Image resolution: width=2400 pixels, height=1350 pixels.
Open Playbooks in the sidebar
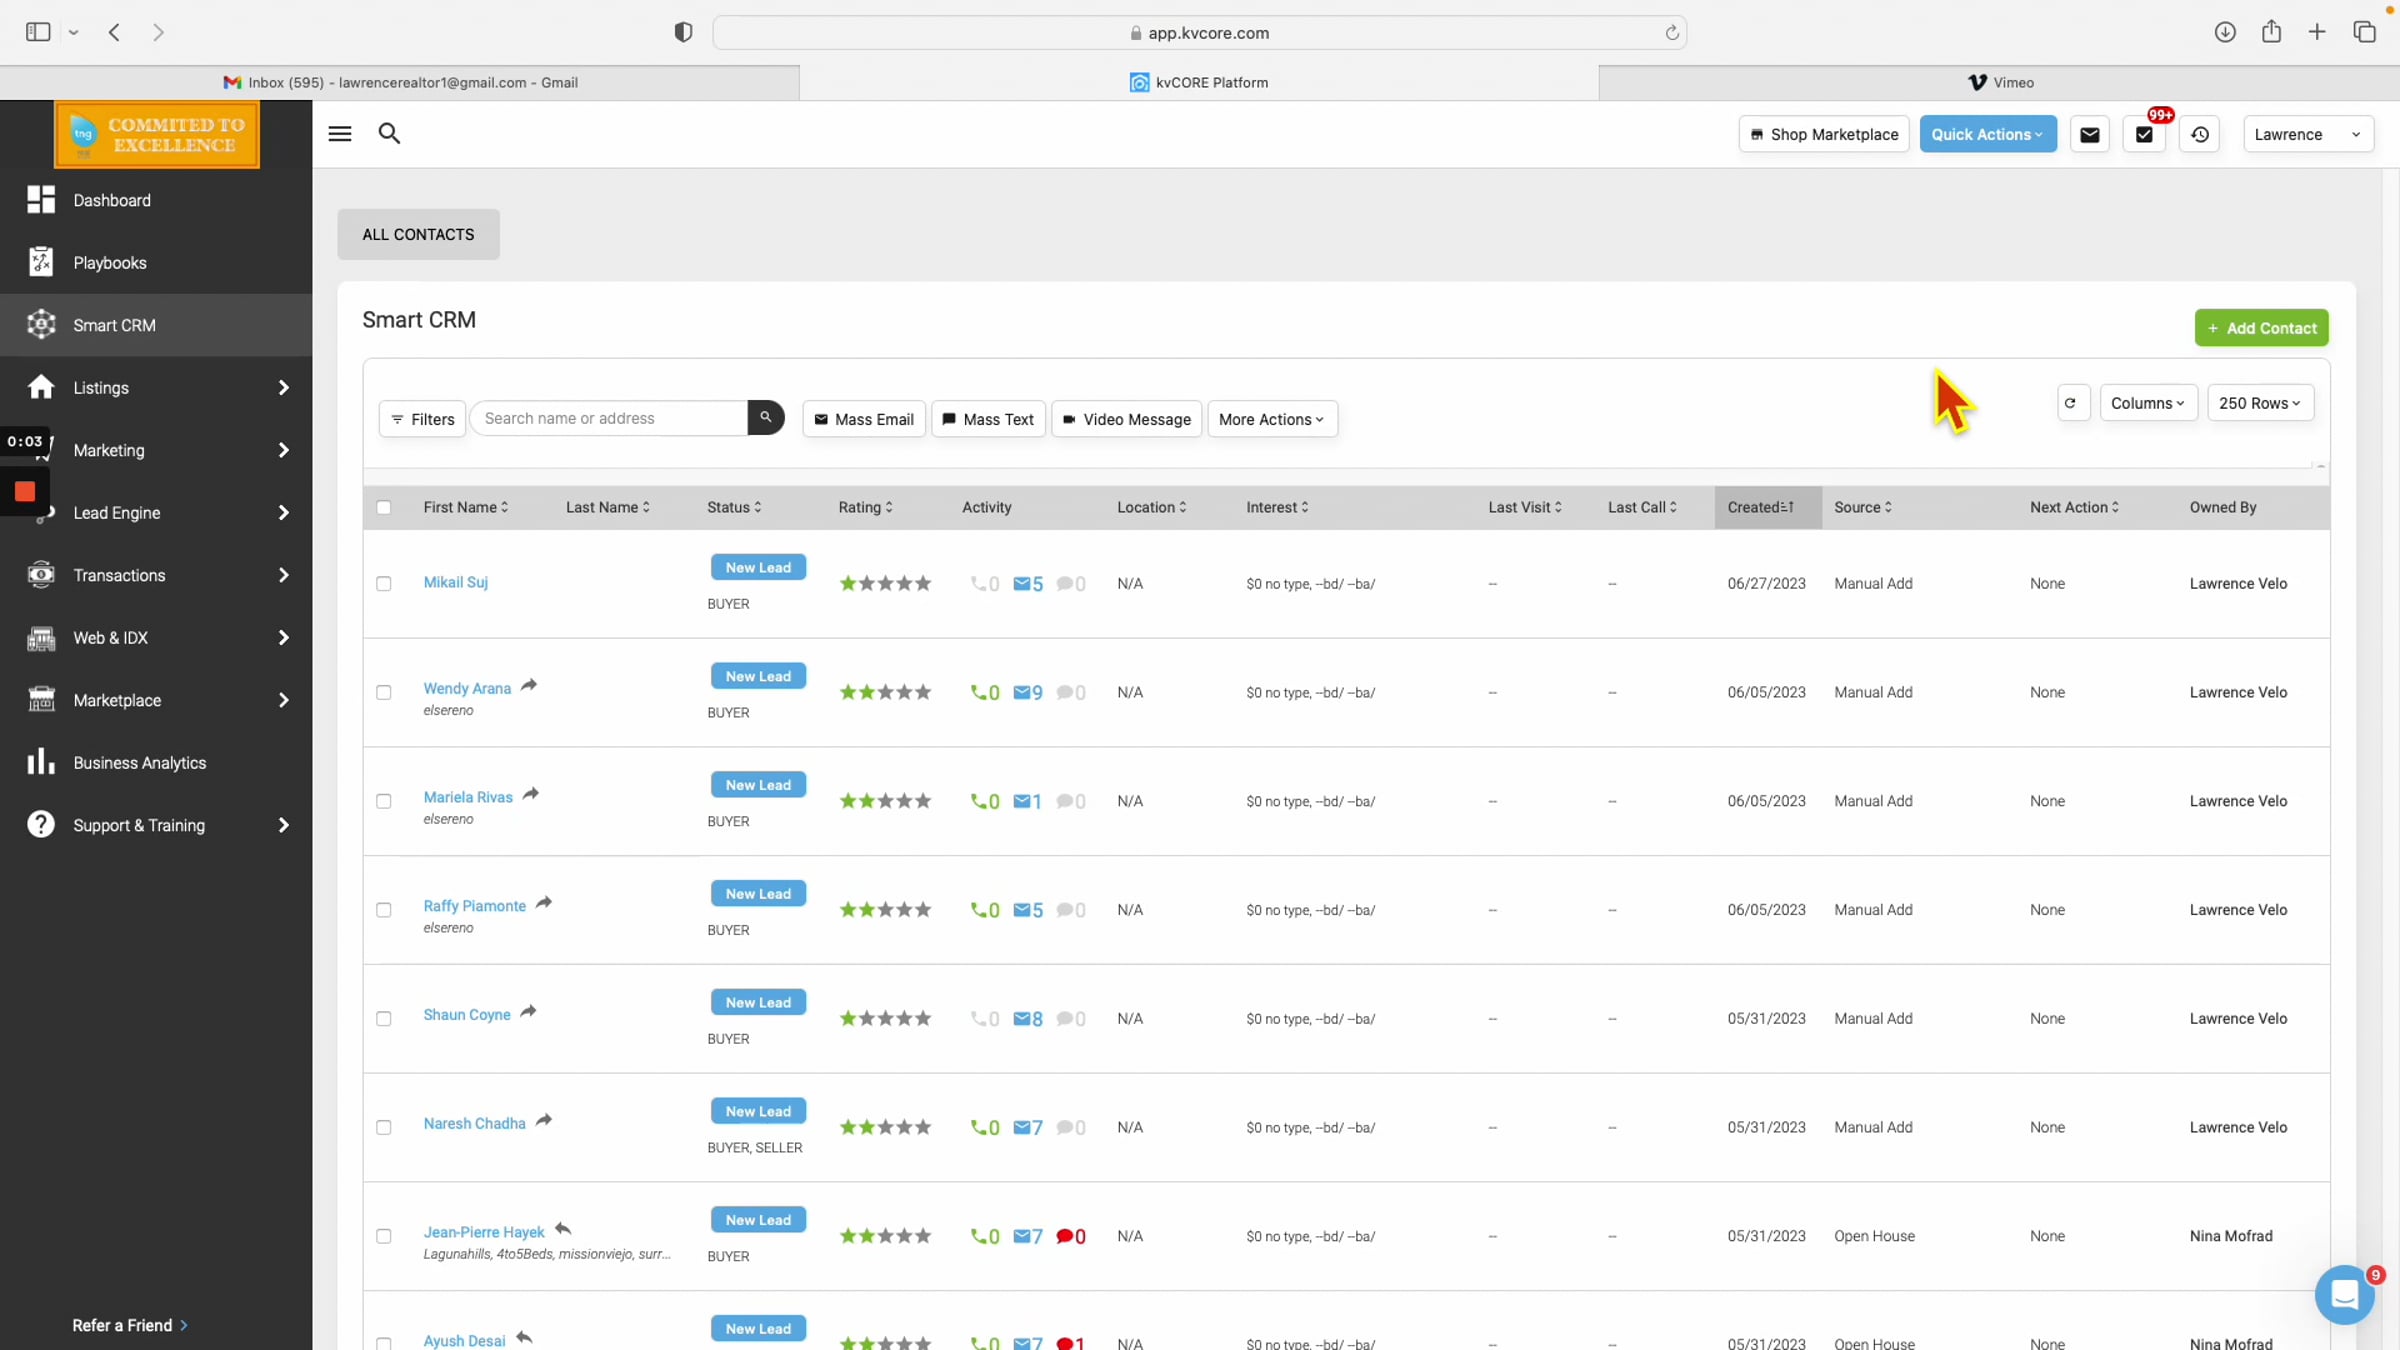(110, 263)
